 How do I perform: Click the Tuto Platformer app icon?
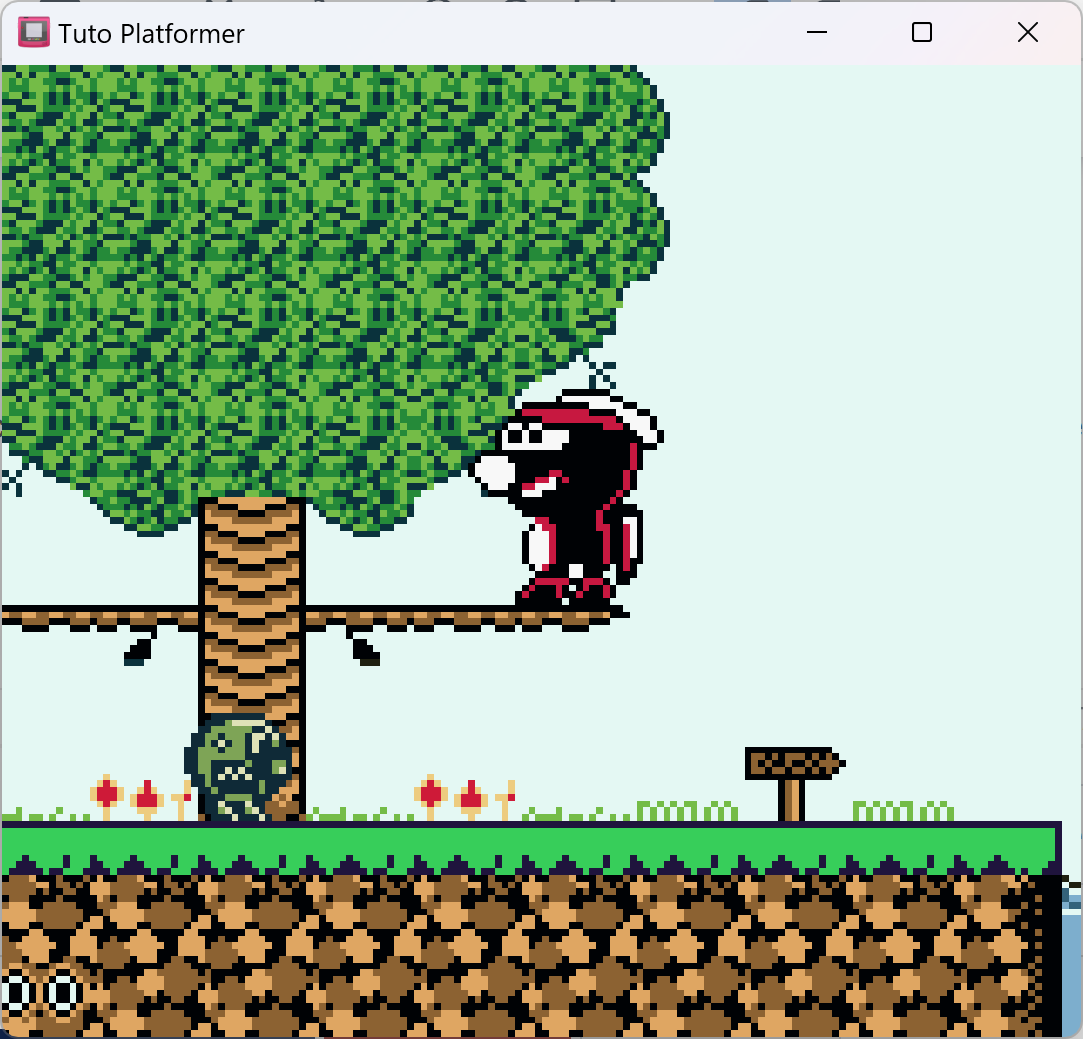pos(33,33)
